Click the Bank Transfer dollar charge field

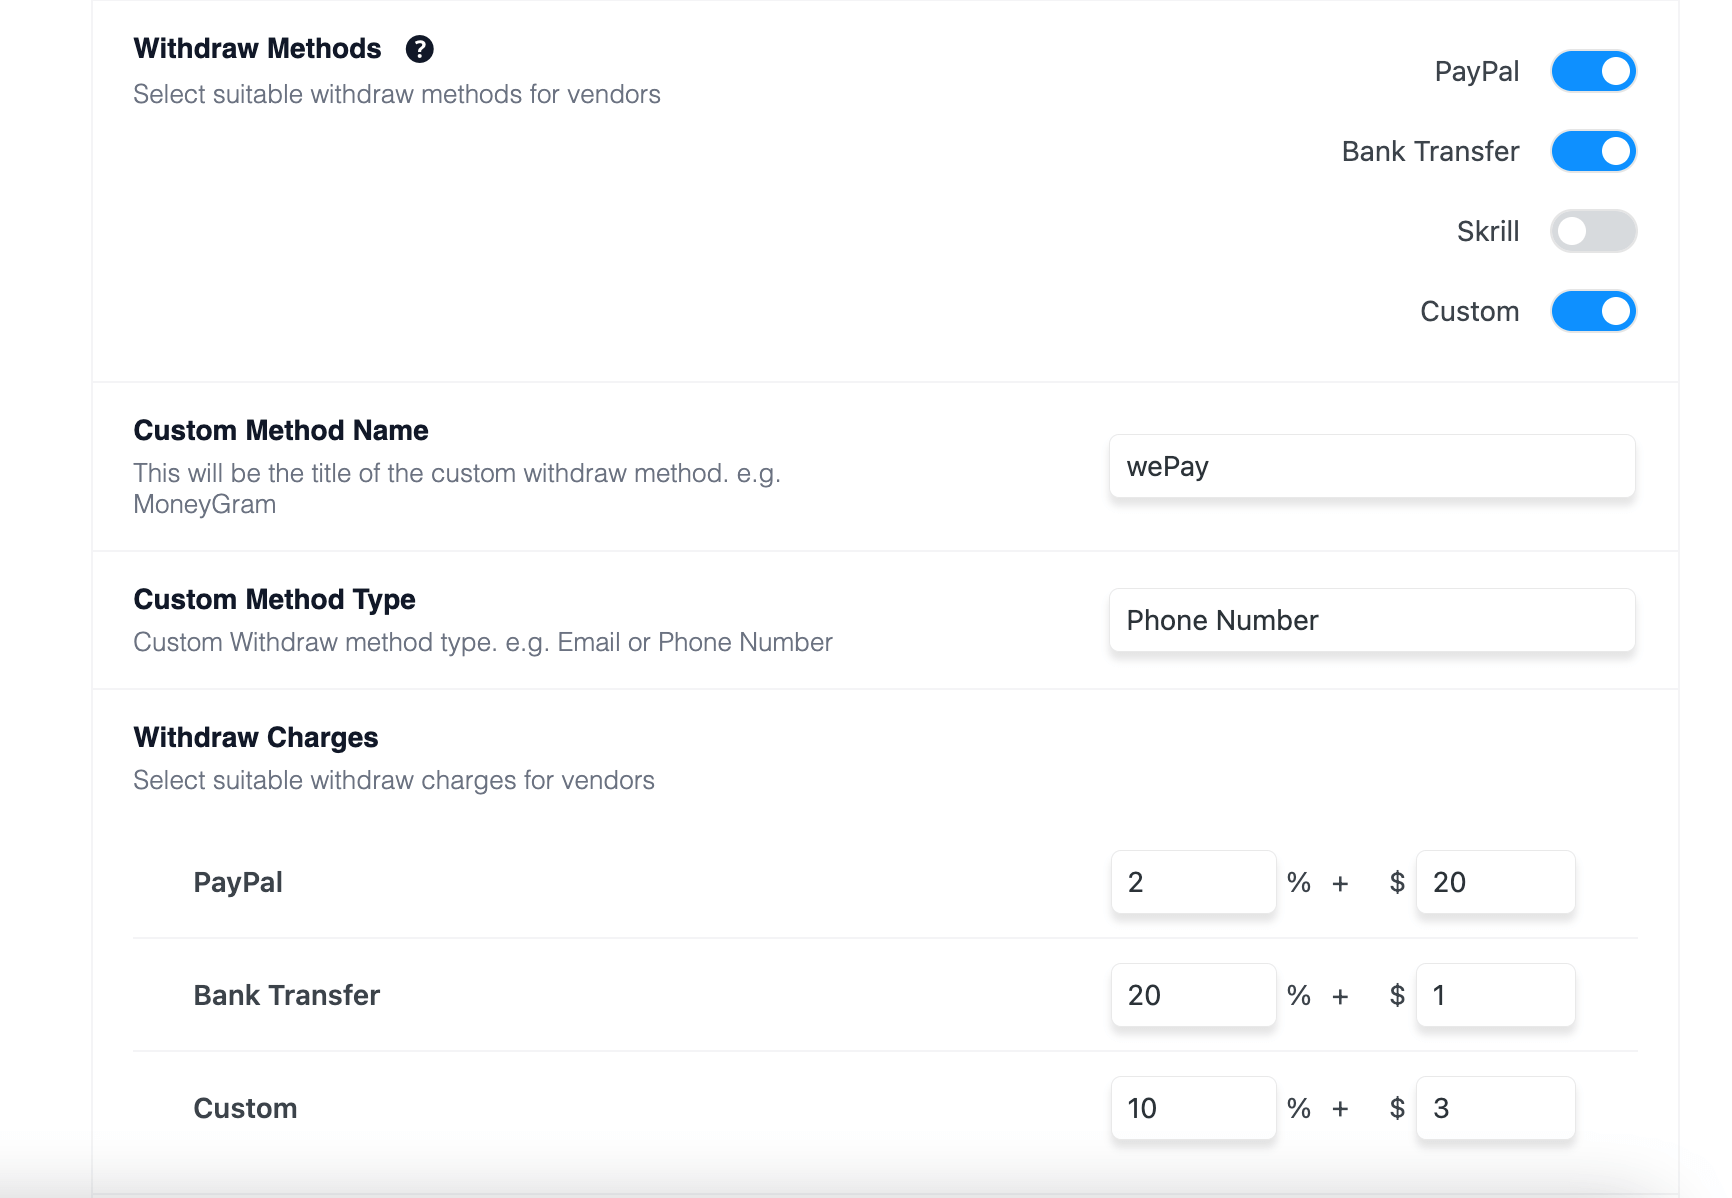click(1494, 995)
